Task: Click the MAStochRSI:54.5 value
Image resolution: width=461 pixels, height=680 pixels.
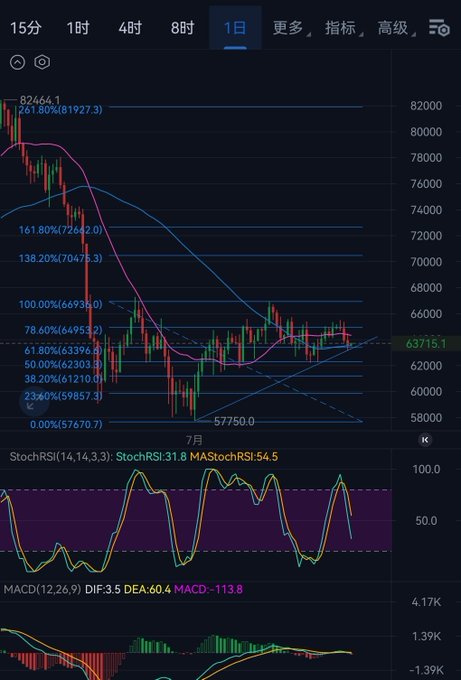Action: pos(234,457)
